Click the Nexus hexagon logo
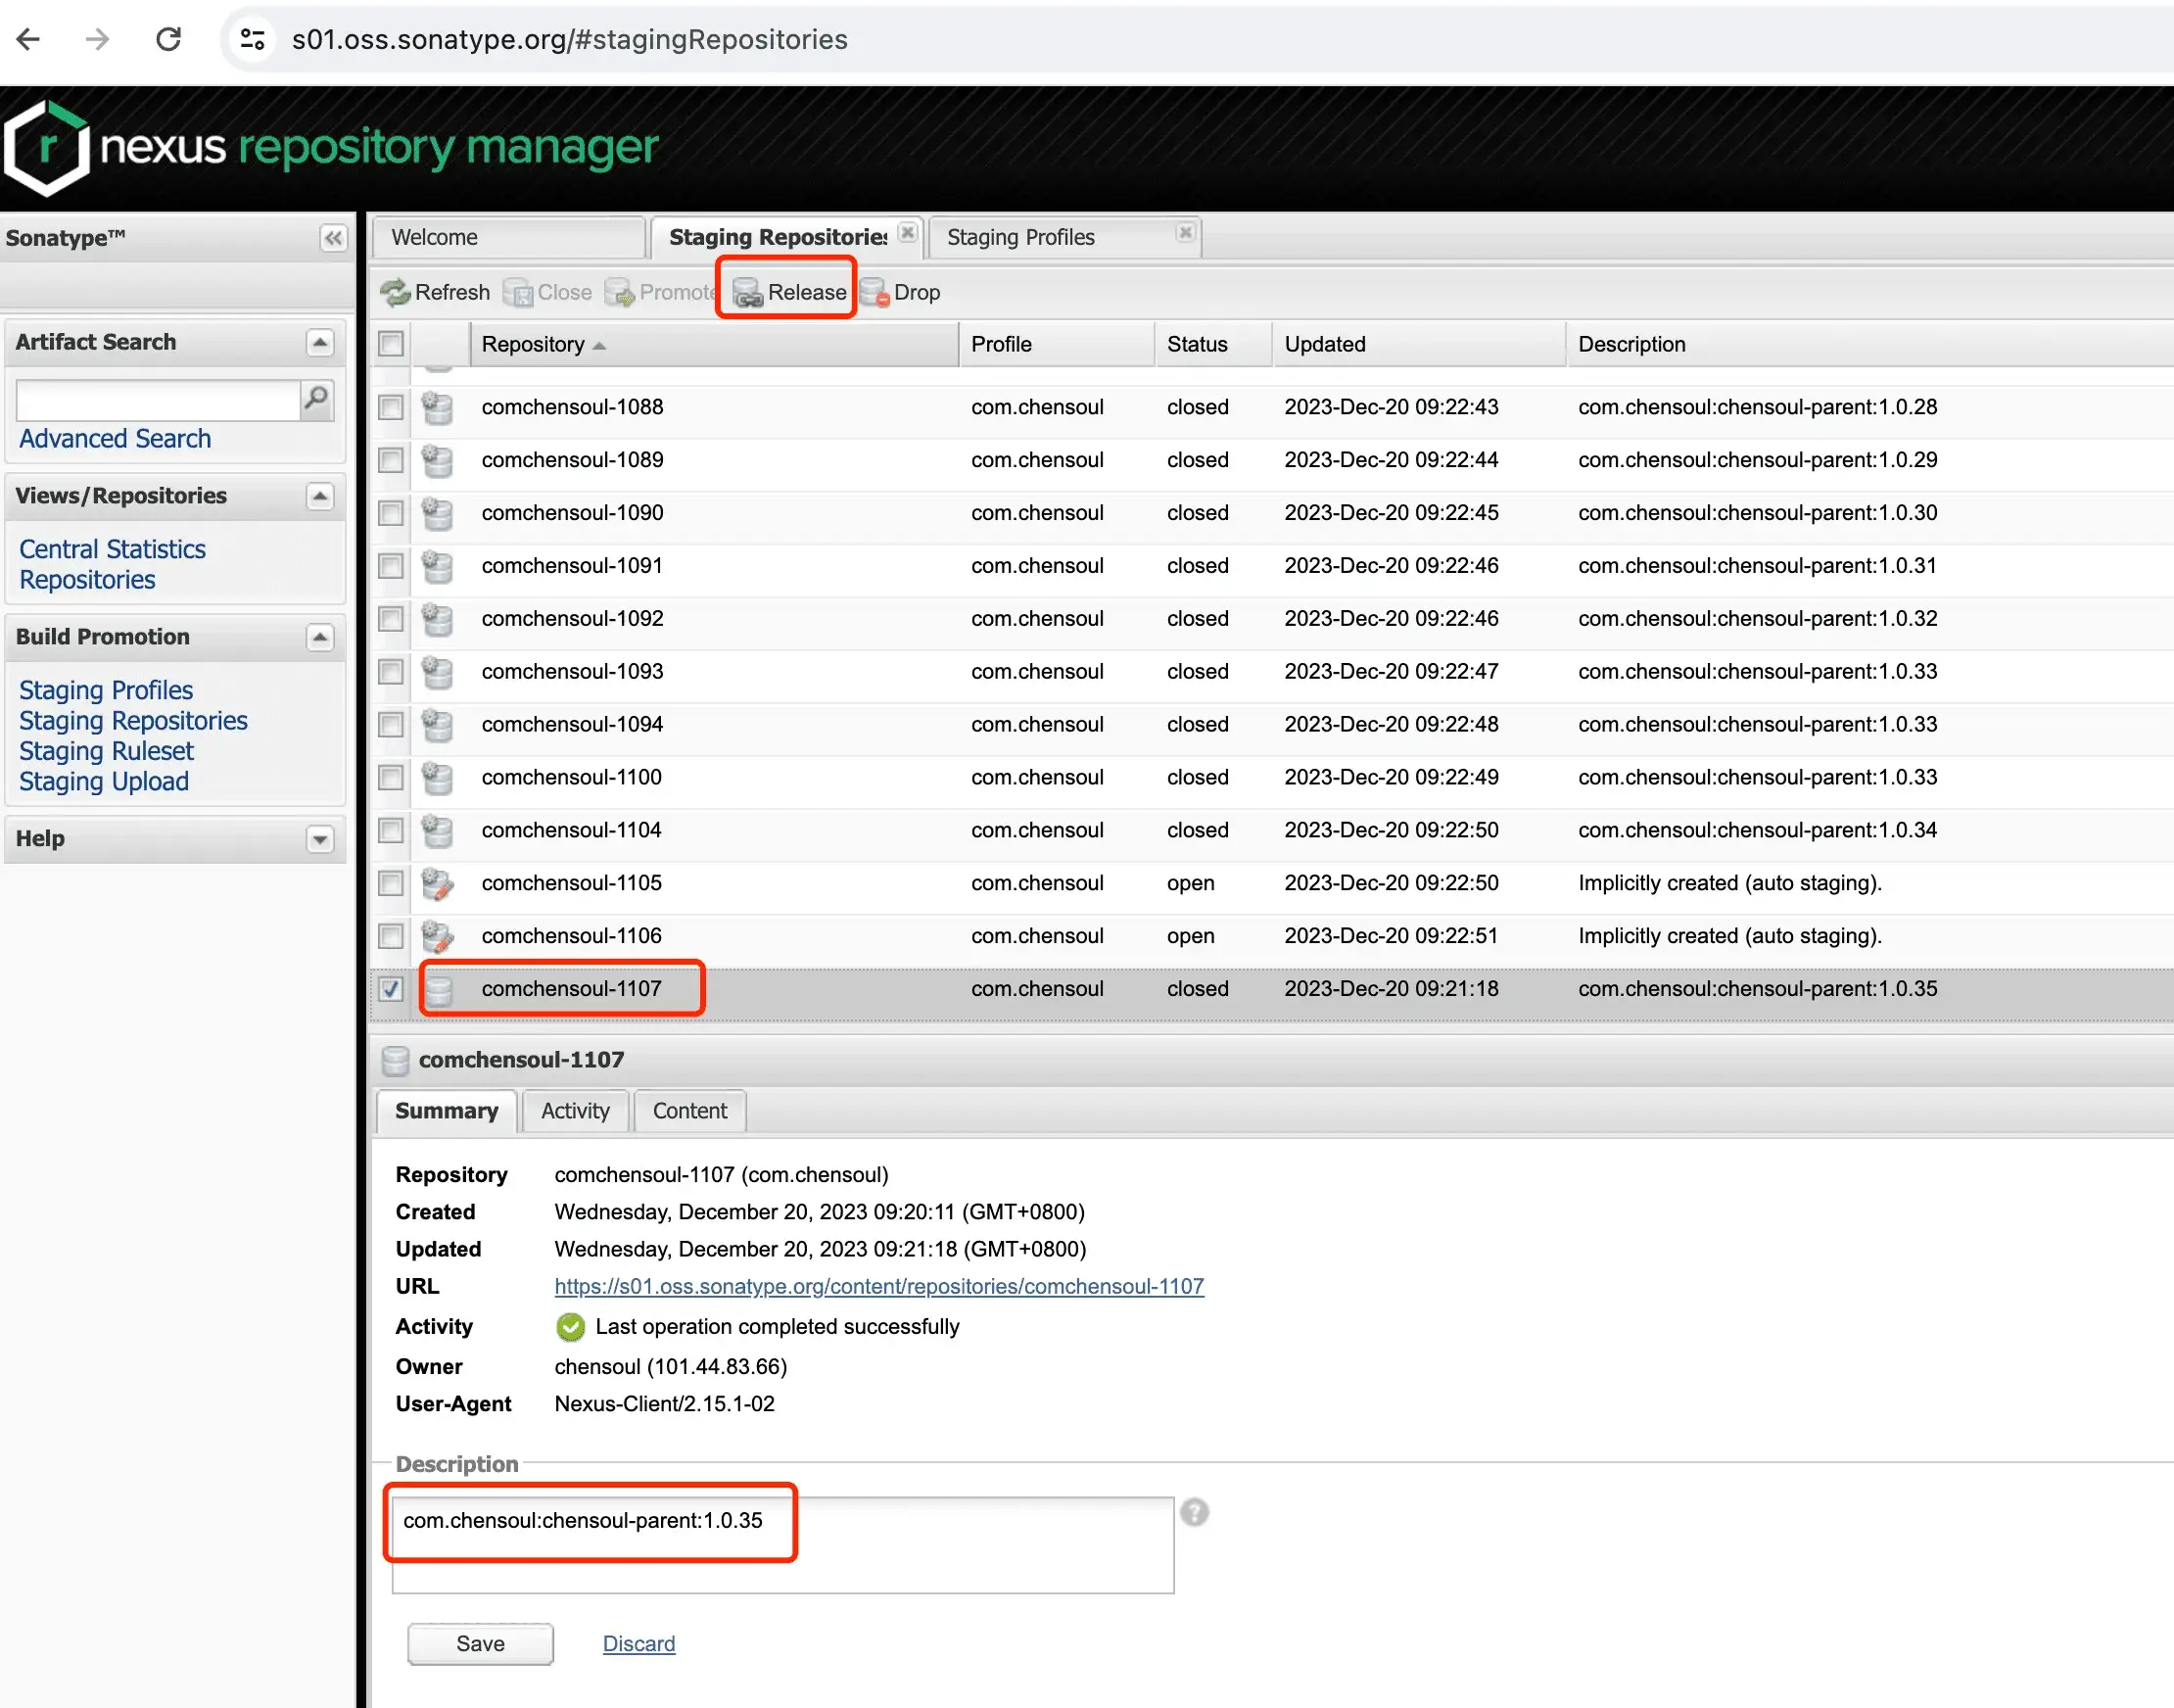 coord(46,148)
